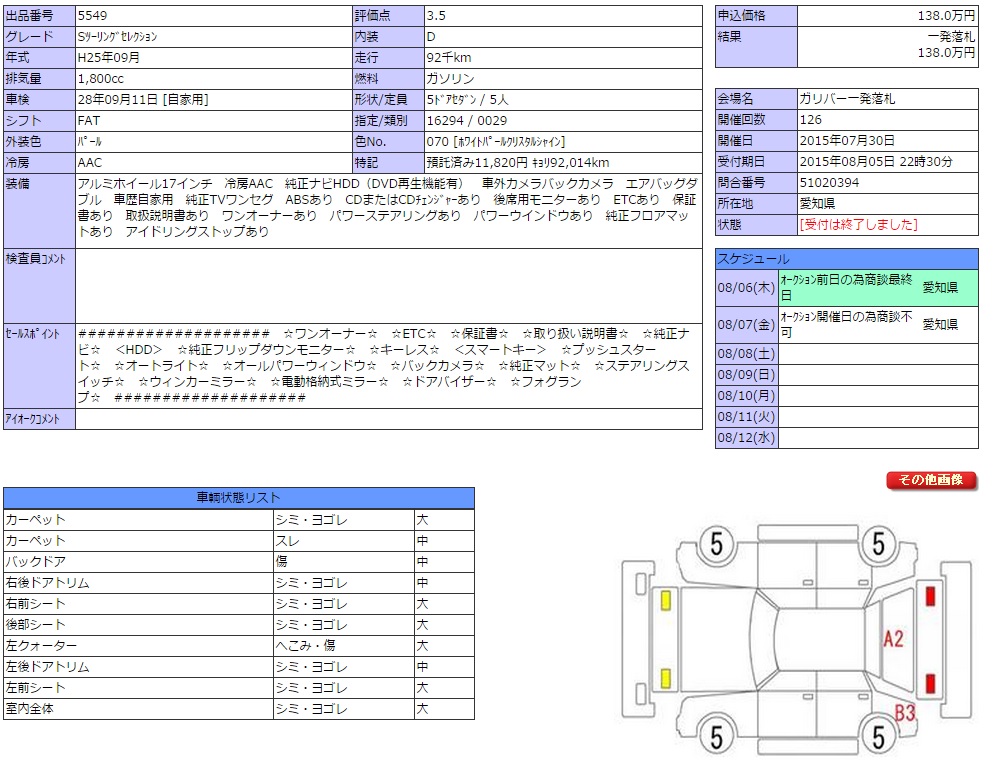The image size is (1002, 776).
Task: Click the 車輌状態リスト table header
Action: (238, 498)
